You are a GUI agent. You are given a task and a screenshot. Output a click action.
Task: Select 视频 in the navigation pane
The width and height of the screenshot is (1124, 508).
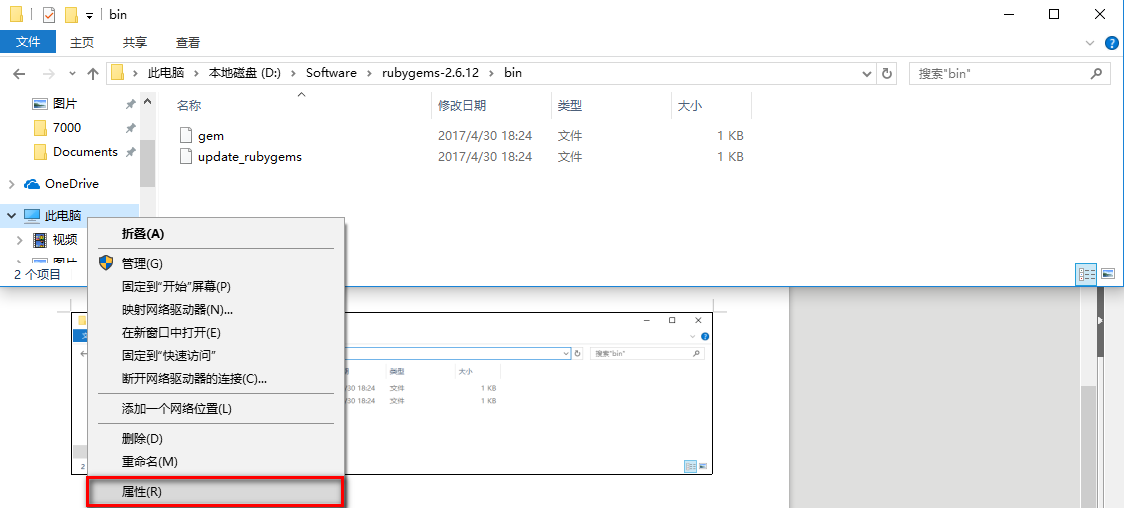point(65,239)
